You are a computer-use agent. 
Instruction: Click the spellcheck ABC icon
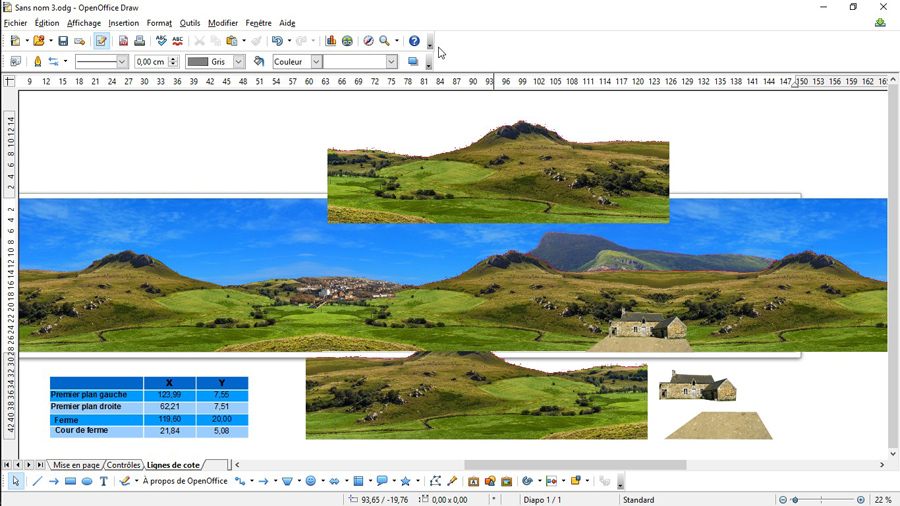click(161, 41)
